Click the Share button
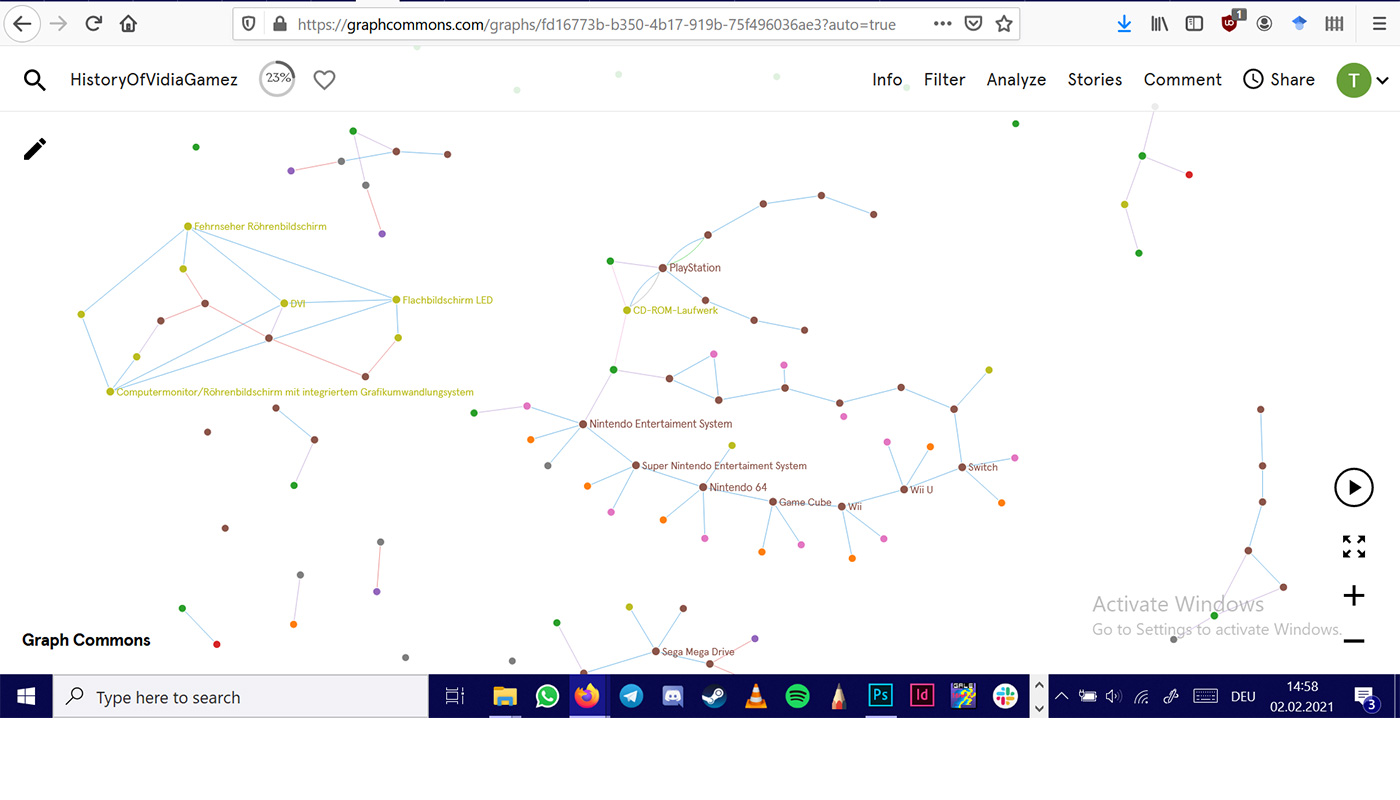Image resolution: width=1400 pixels, height=800 pixels. pyautogui.click(x=1279, y=80)
